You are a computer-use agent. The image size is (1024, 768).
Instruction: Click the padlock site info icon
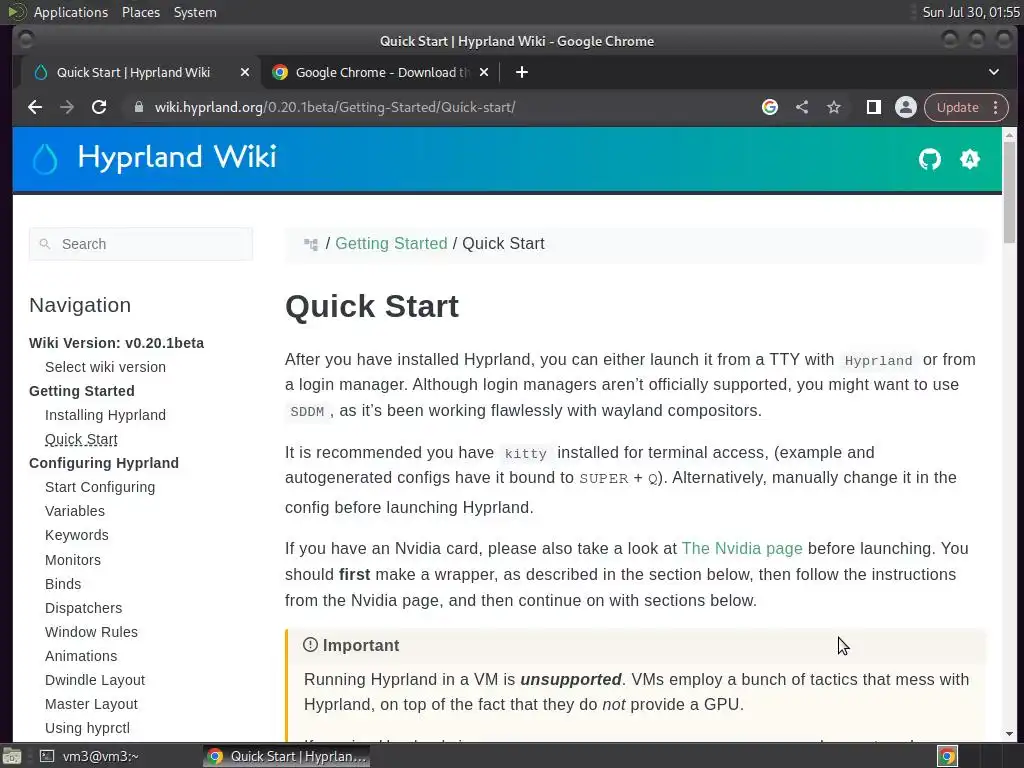coord(138,107)
